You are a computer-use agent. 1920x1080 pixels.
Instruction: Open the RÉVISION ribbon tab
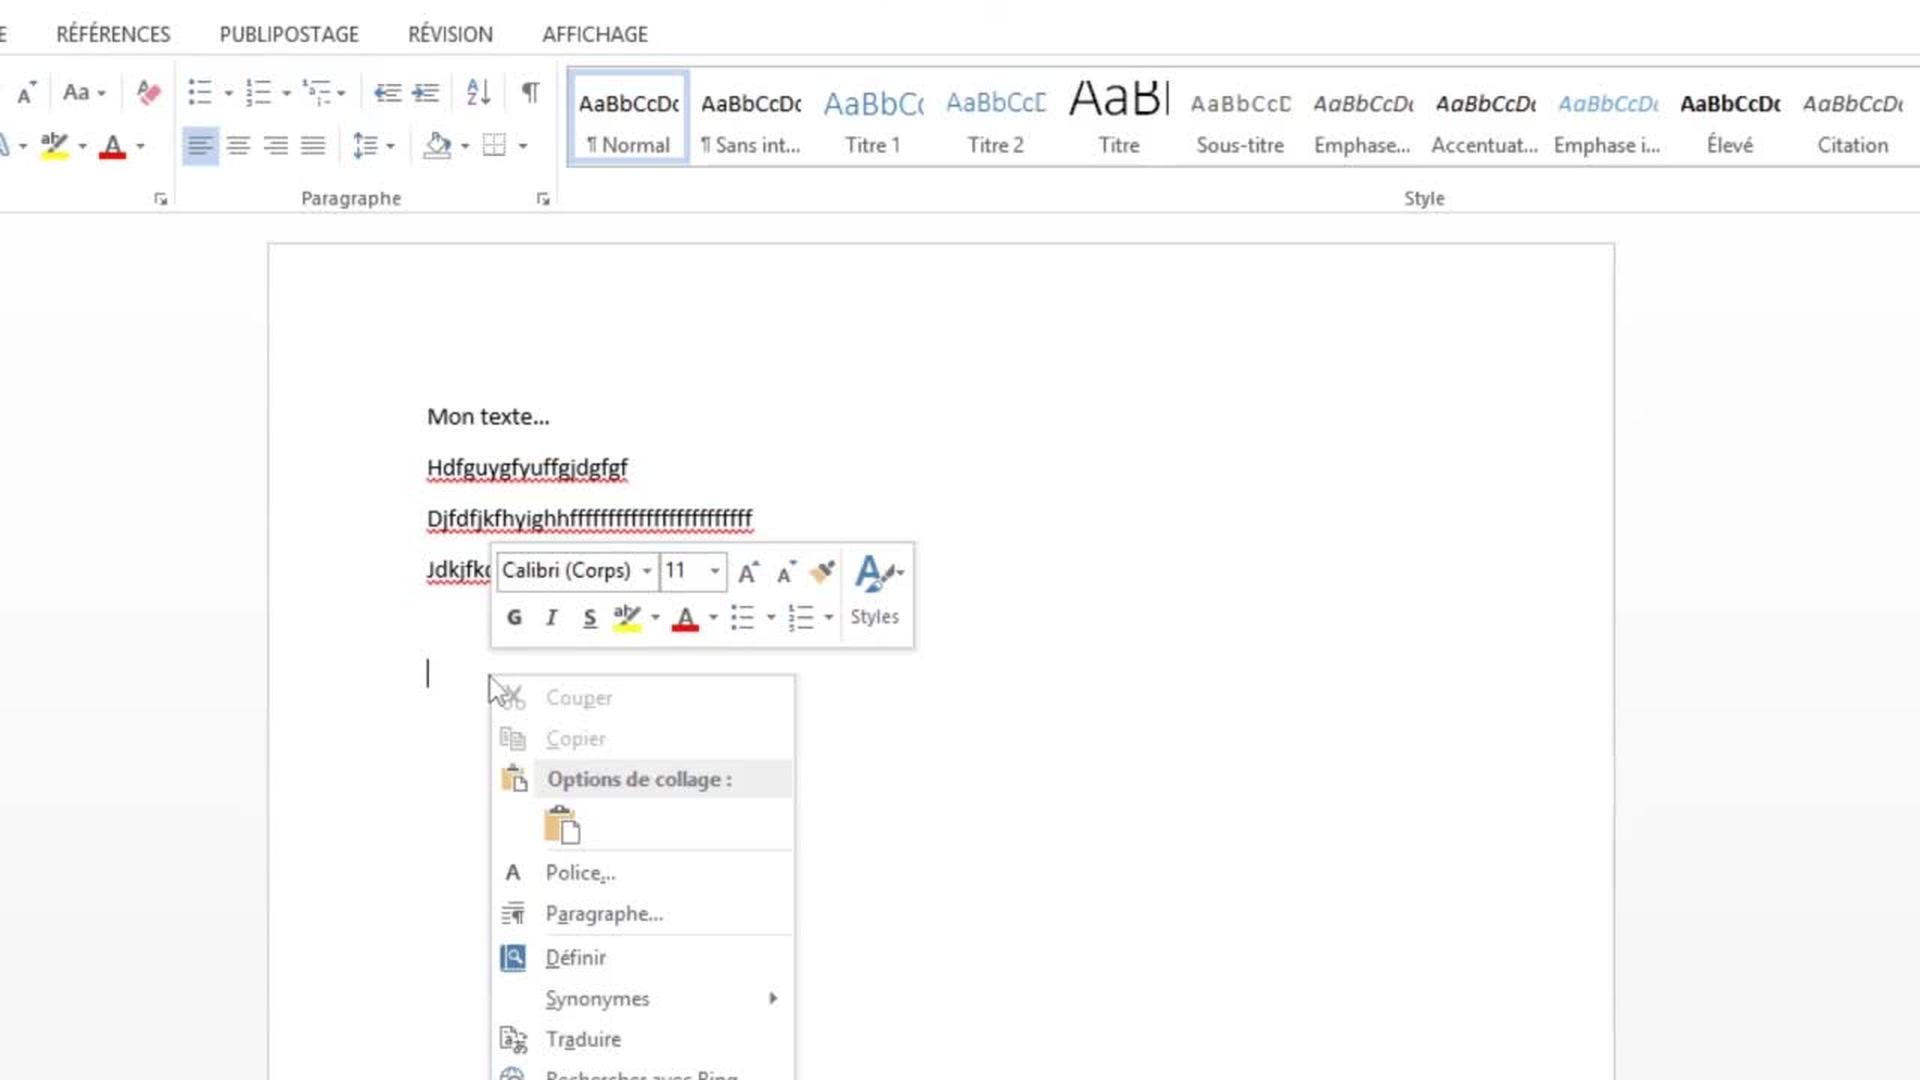(450, 34)
